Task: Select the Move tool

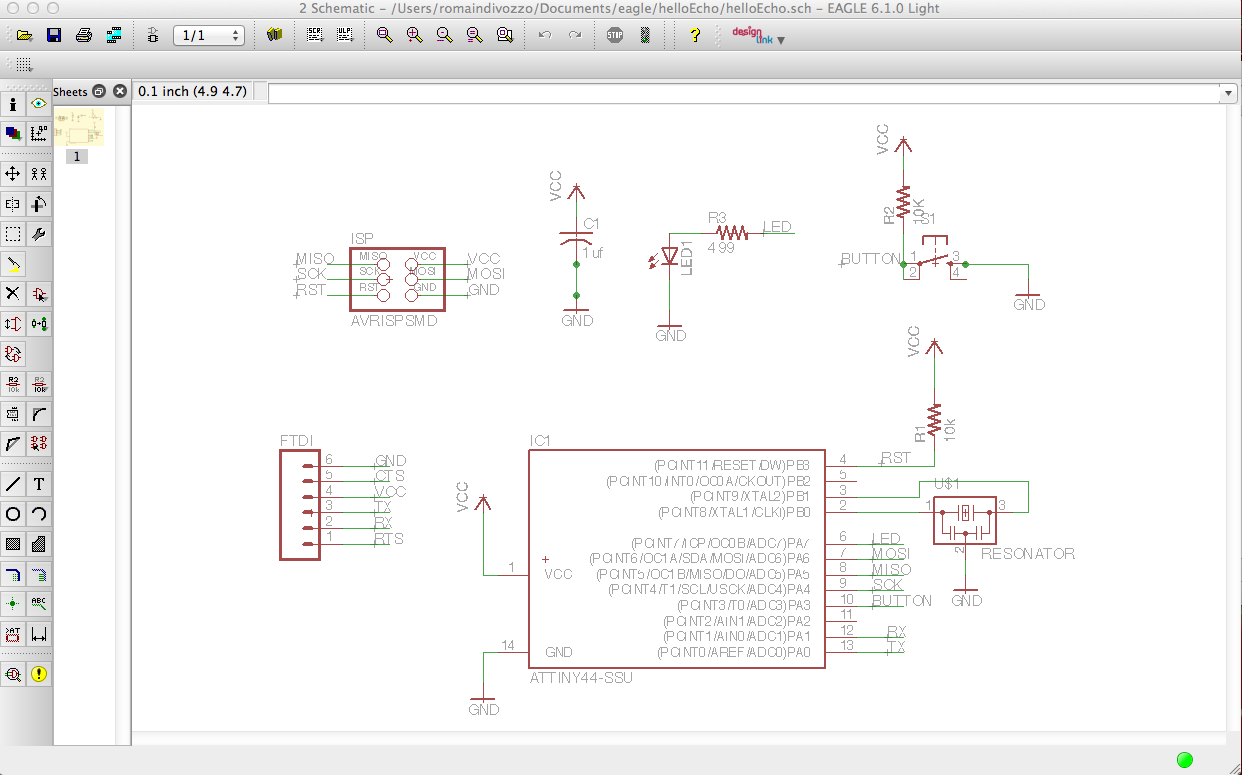Action: 13,173
